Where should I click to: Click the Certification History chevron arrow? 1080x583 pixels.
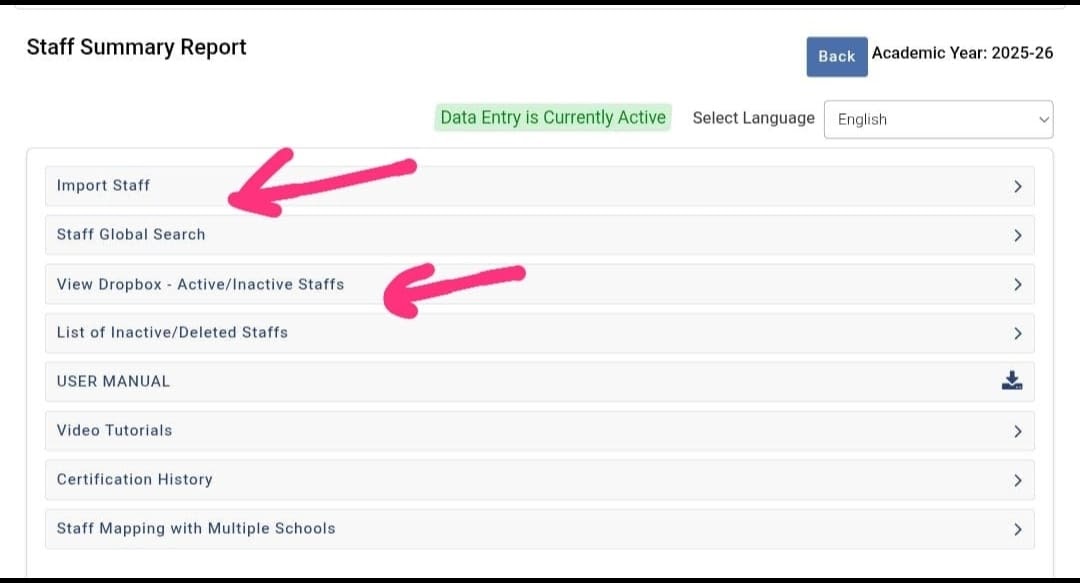click(x=1017, y=480)
